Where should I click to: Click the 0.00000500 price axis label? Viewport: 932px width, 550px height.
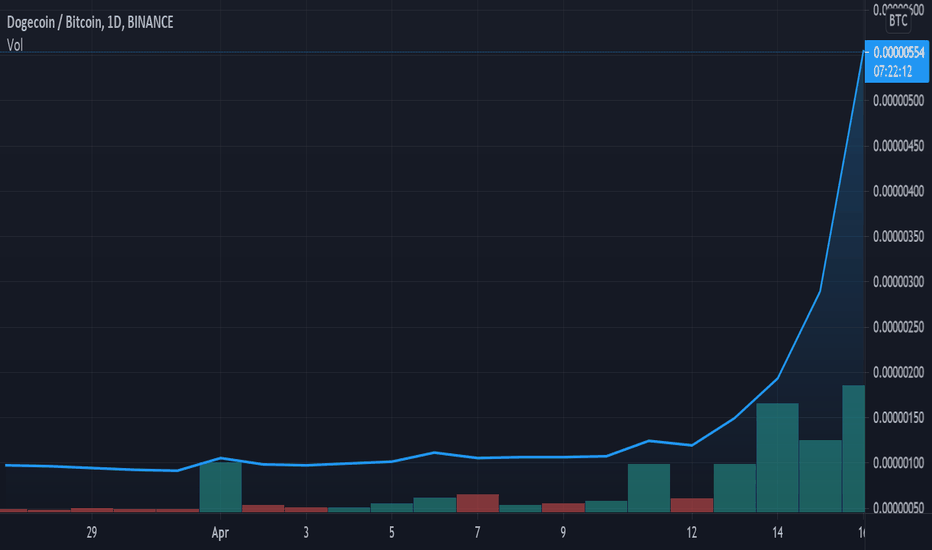pyautogui.click(x=899, y=100)
